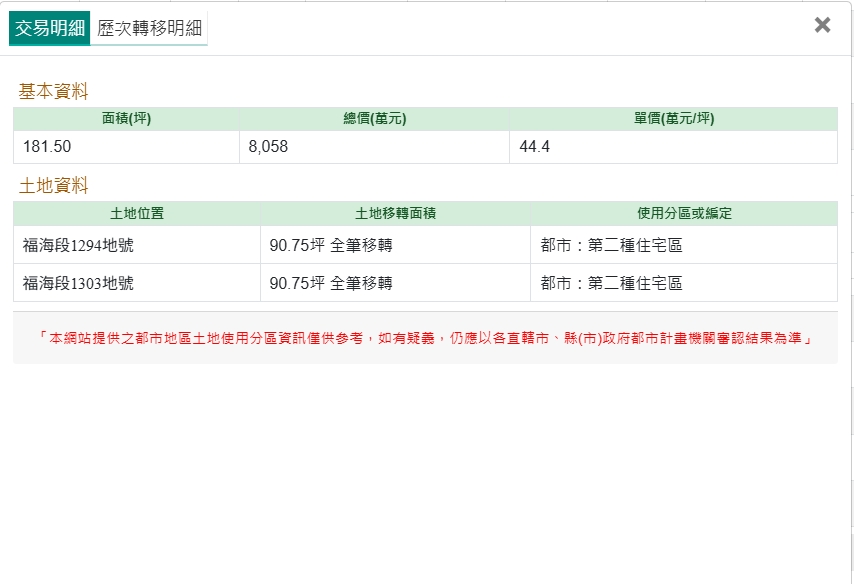Screen dimensions: 854x584
Task: Switch to the 交易明細 tab
Action: (x=49, y=28)
